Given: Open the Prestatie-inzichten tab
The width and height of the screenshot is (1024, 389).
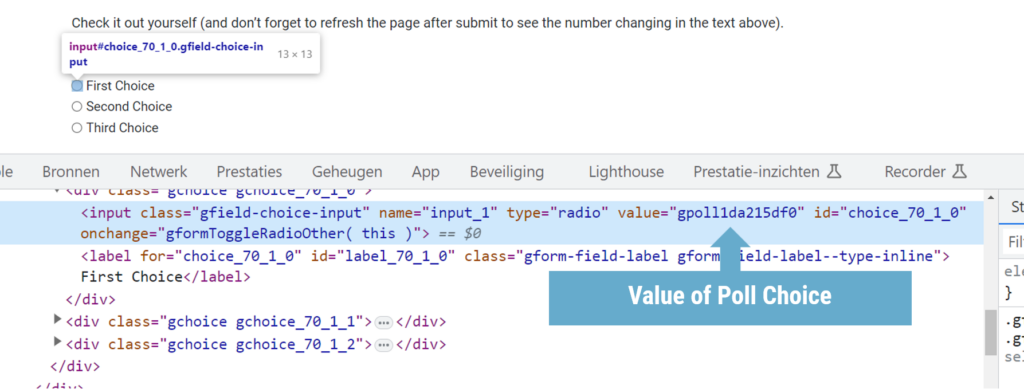Looking at the screenshot, I should [x=756, y=172].
